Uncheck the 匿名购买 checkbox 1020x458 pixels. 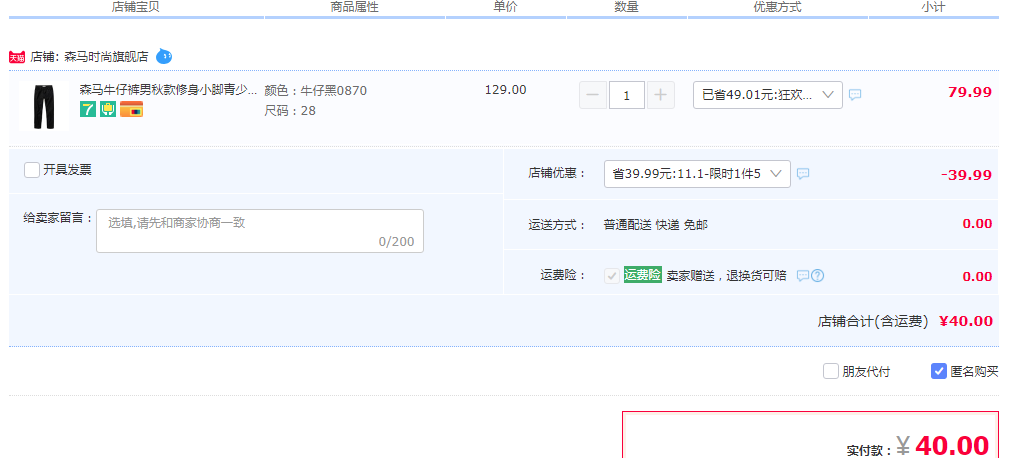[x=939, y=371]
